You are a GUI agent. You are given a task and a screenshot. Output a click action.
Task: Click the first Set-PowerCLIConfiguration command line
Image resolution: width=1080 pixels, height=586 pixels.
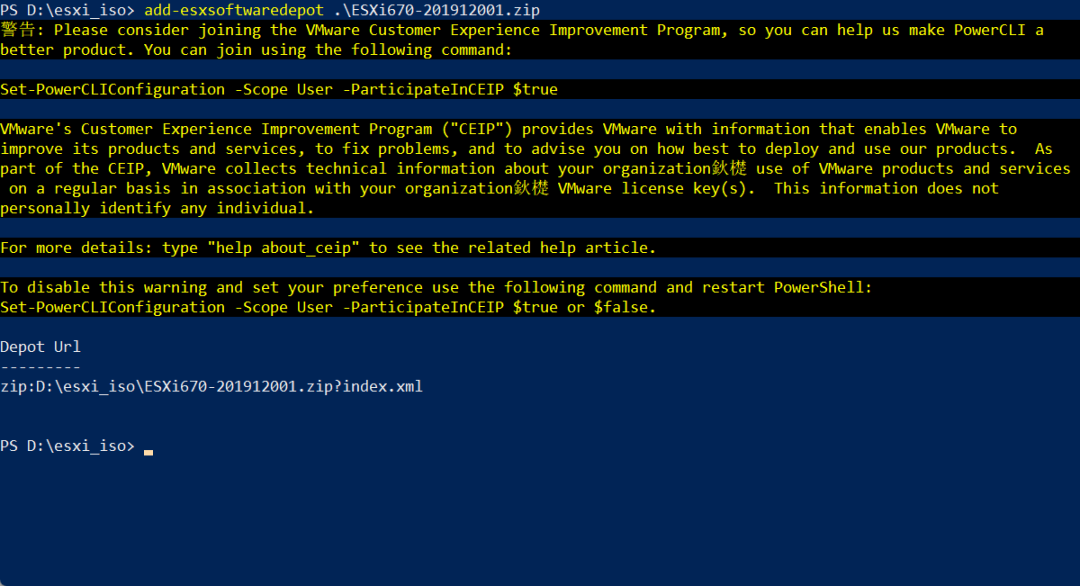[x=279, y=89]
